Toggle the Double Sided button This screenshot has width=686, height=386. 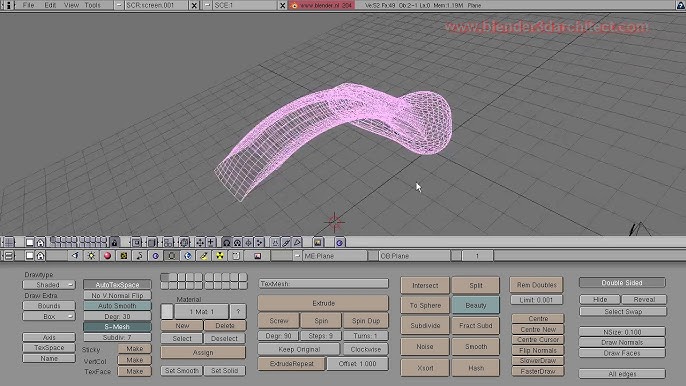pos(622,283)
